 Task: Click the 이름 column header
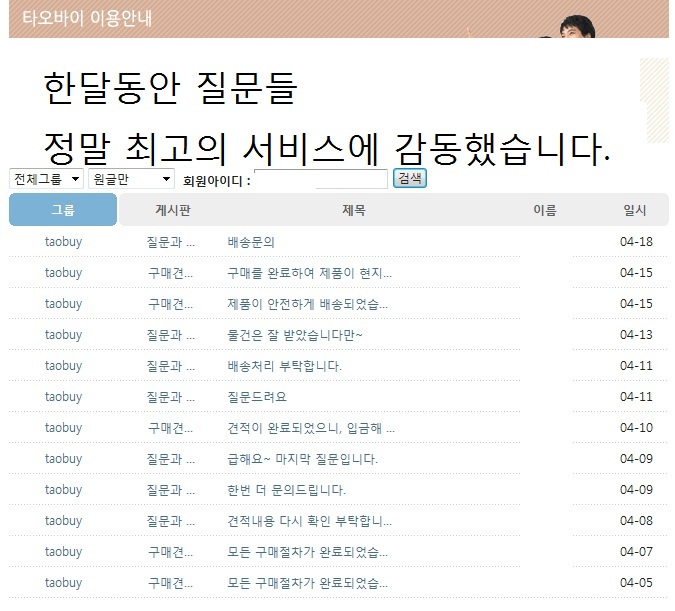pyautogui.click(x=545, y=210)
